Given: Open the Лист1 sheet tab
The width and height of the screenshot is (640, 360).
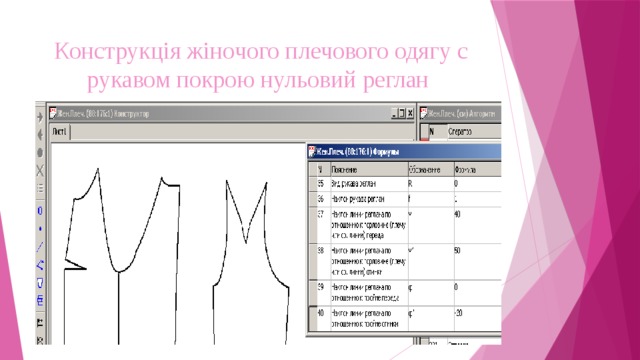Looking at the screenshot, I should pyautogui.click(x=60, y=132).
